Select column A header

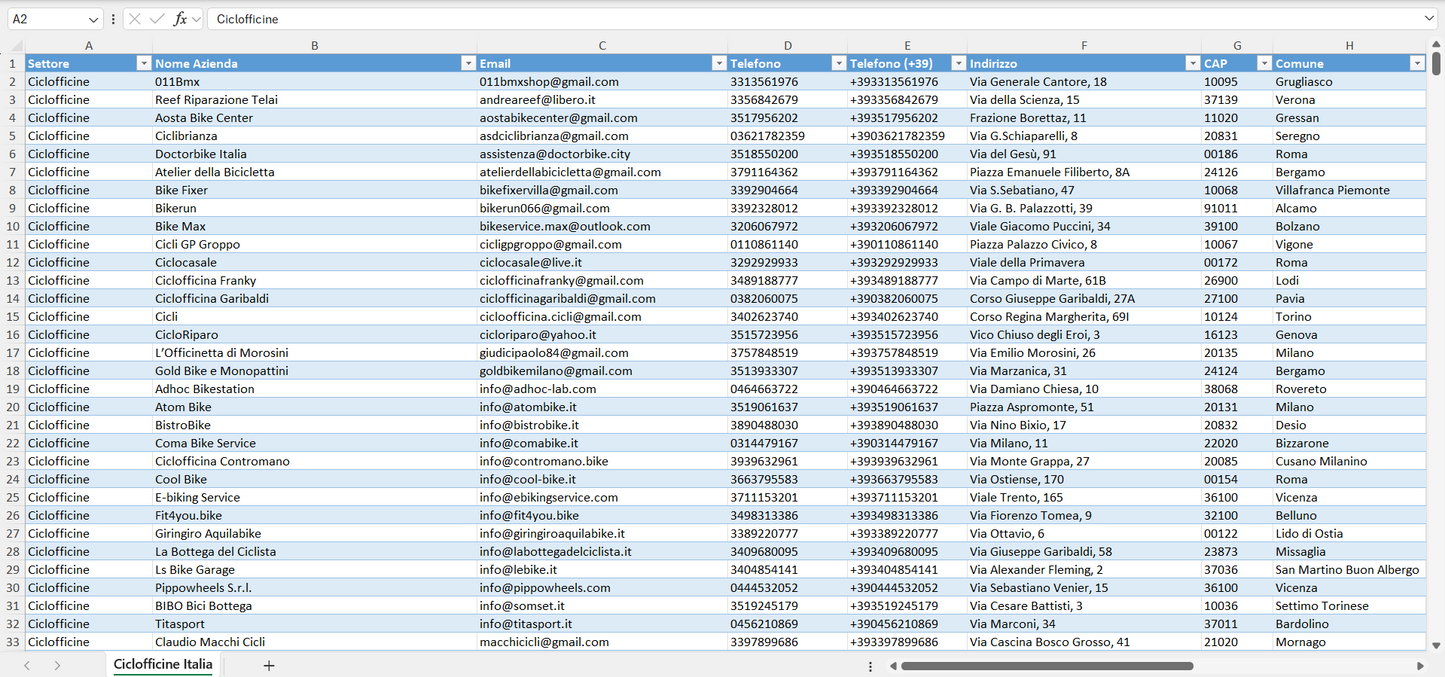point(89,45)
